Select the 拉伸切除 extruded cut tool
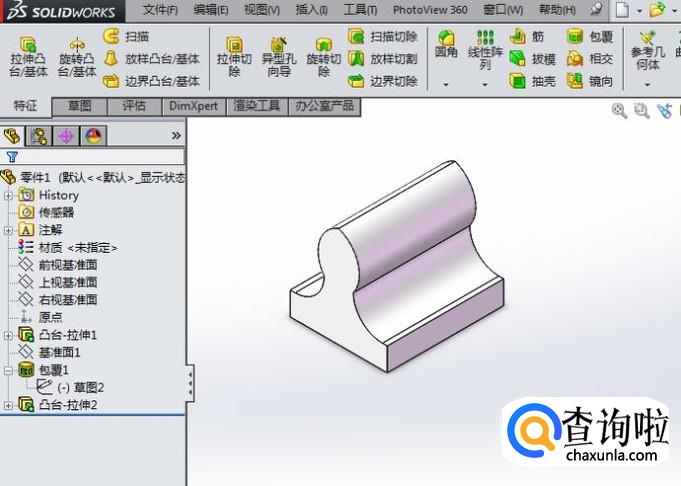681x486 pixels. [235, 56]
